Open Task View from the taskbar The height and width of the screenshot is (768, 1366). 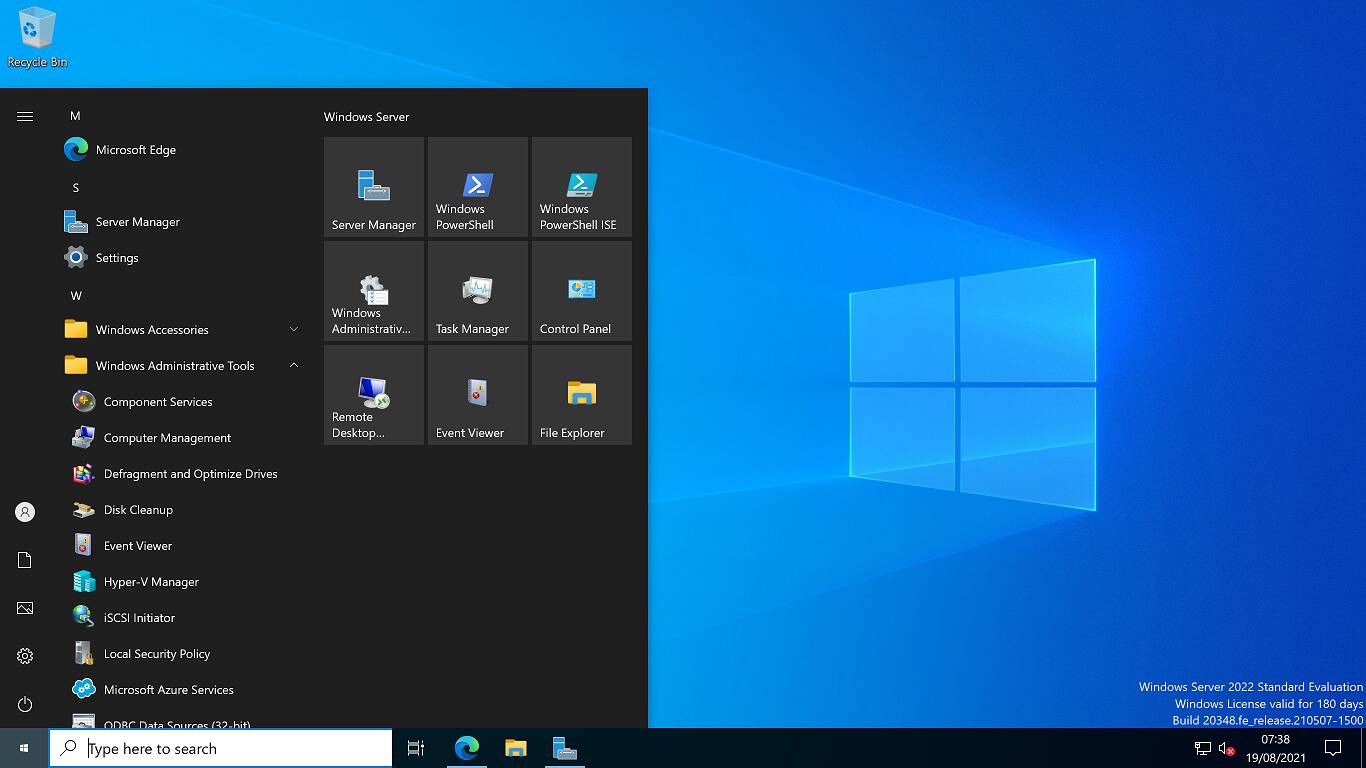416,748
